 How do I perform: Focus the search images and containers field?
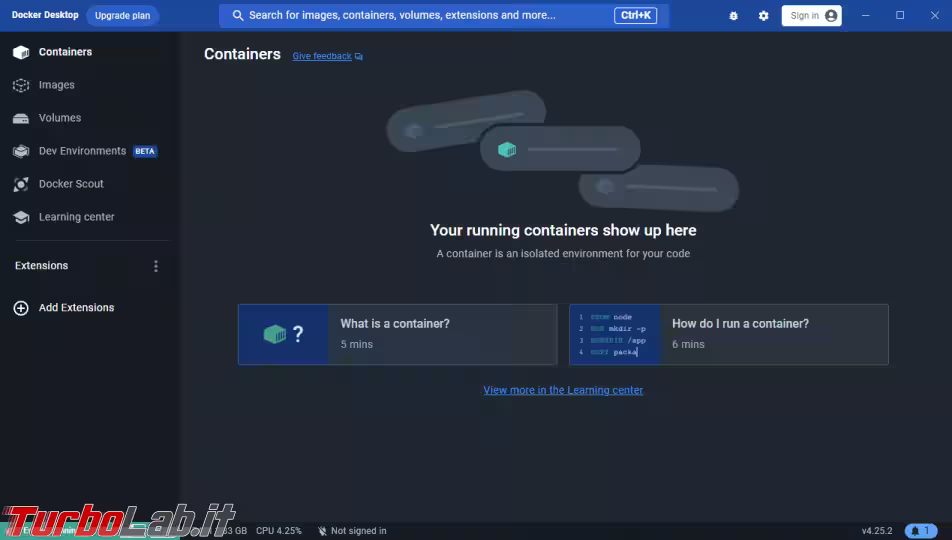pos(444,15)
